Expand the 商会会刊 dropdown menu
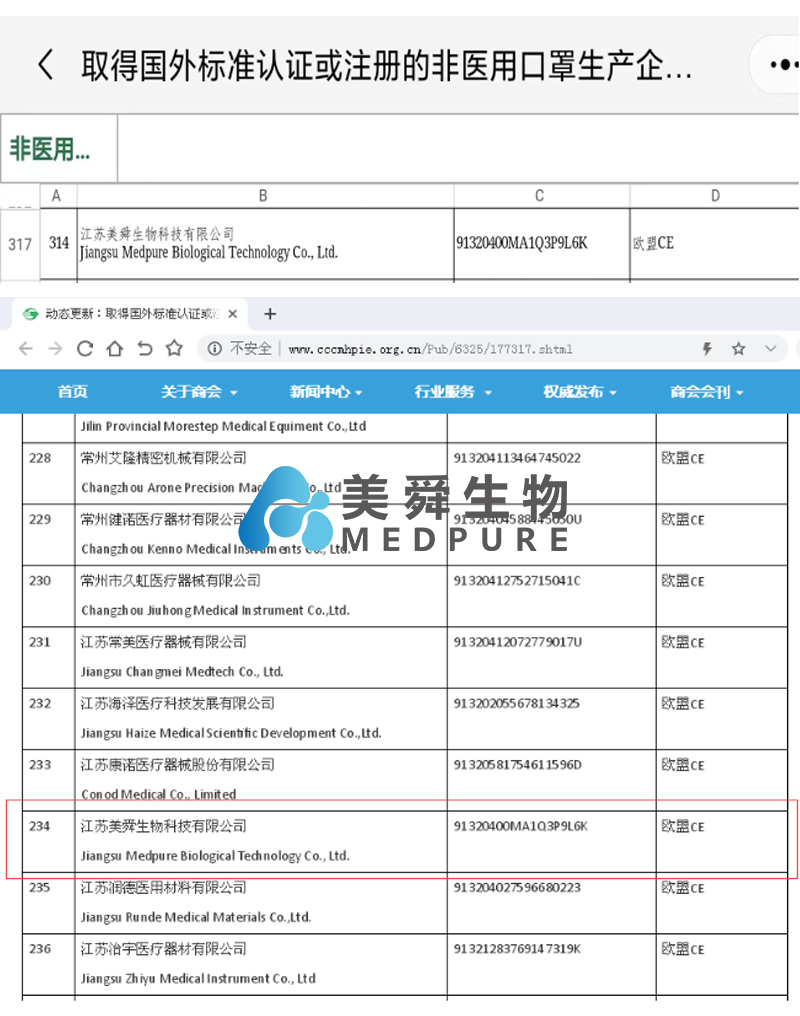 pyautogui.click(x=707, y=391)
